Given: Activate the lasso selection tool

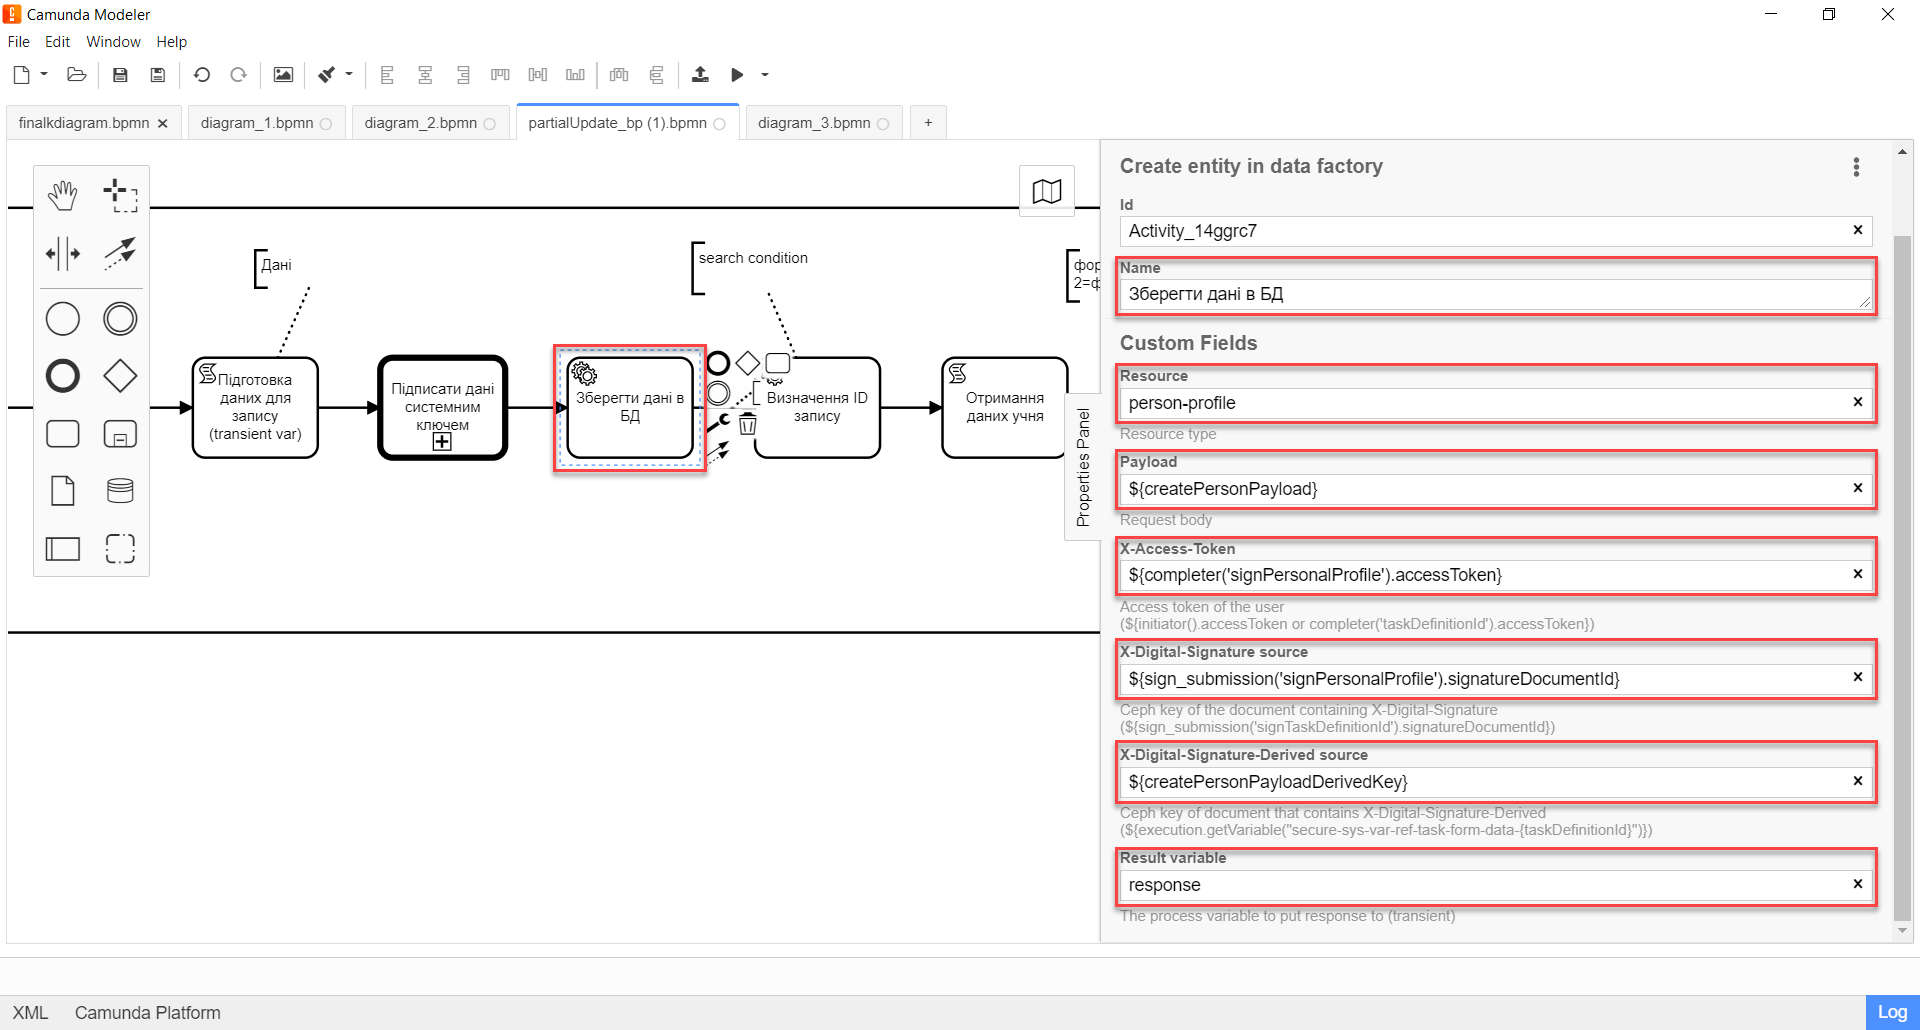Looking at the screenshot, I should click(x=120, y=195).
